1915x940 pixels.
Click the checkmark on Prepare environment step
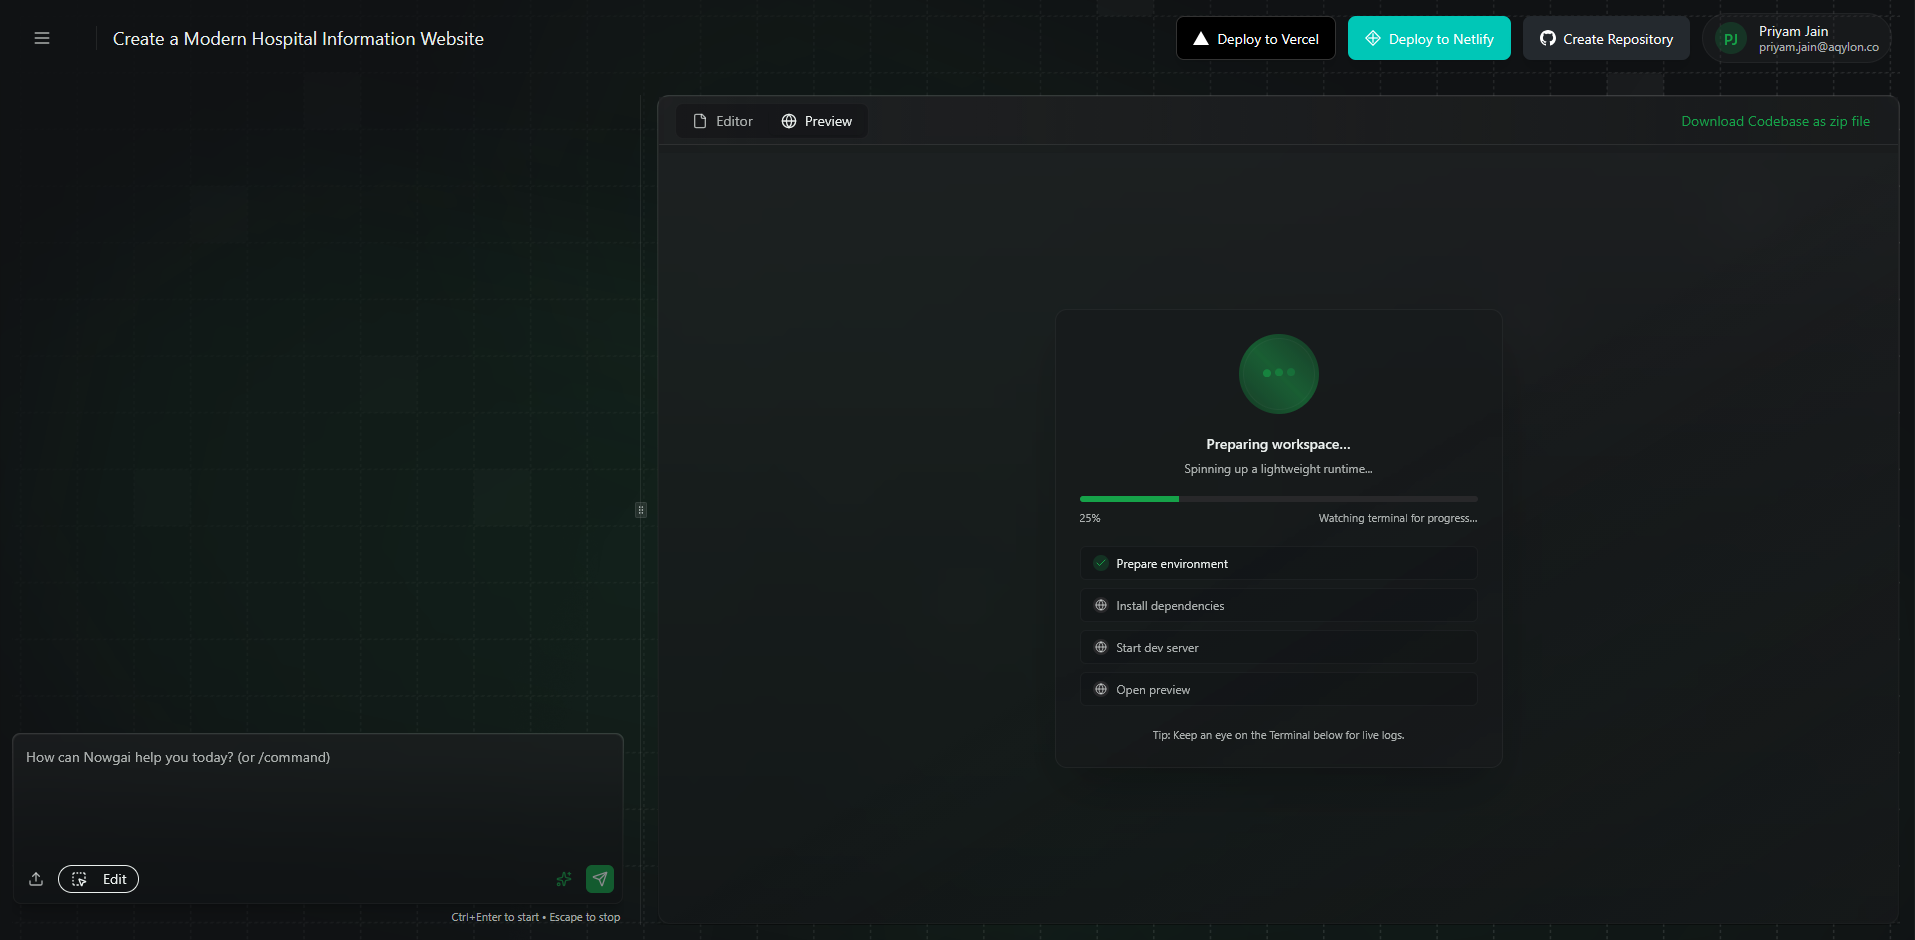(1101, 563)
